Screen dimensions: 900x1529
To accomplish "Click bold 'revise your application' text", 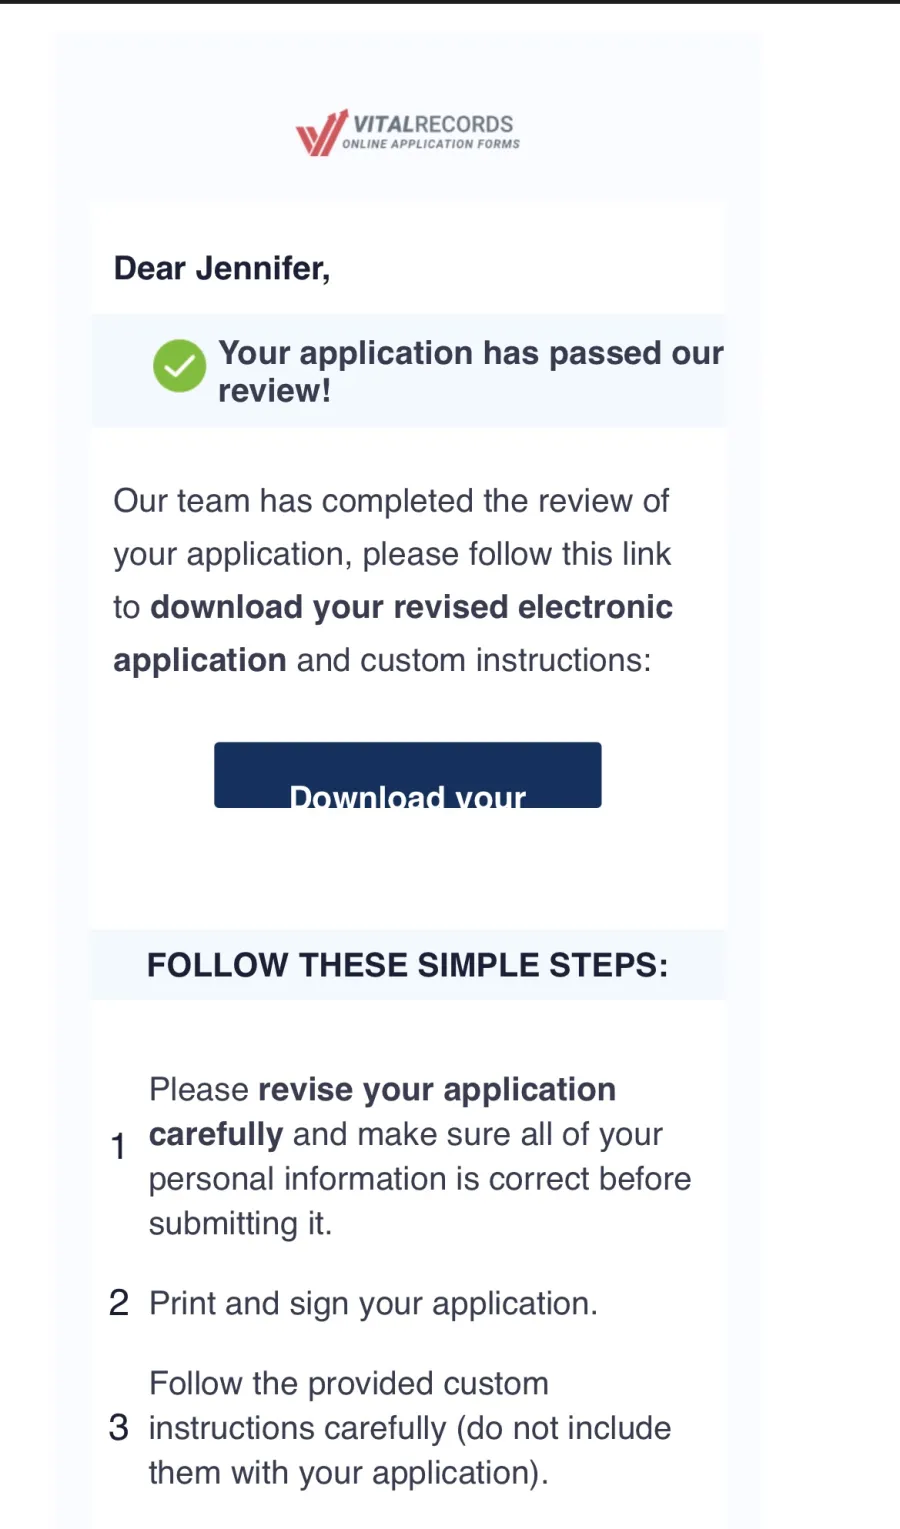I will point(437,1089).
